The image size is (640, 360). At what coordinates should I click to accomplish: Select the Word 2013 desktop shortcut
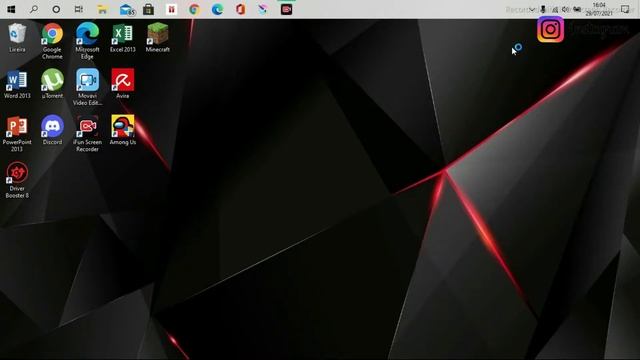coord(17,84)
